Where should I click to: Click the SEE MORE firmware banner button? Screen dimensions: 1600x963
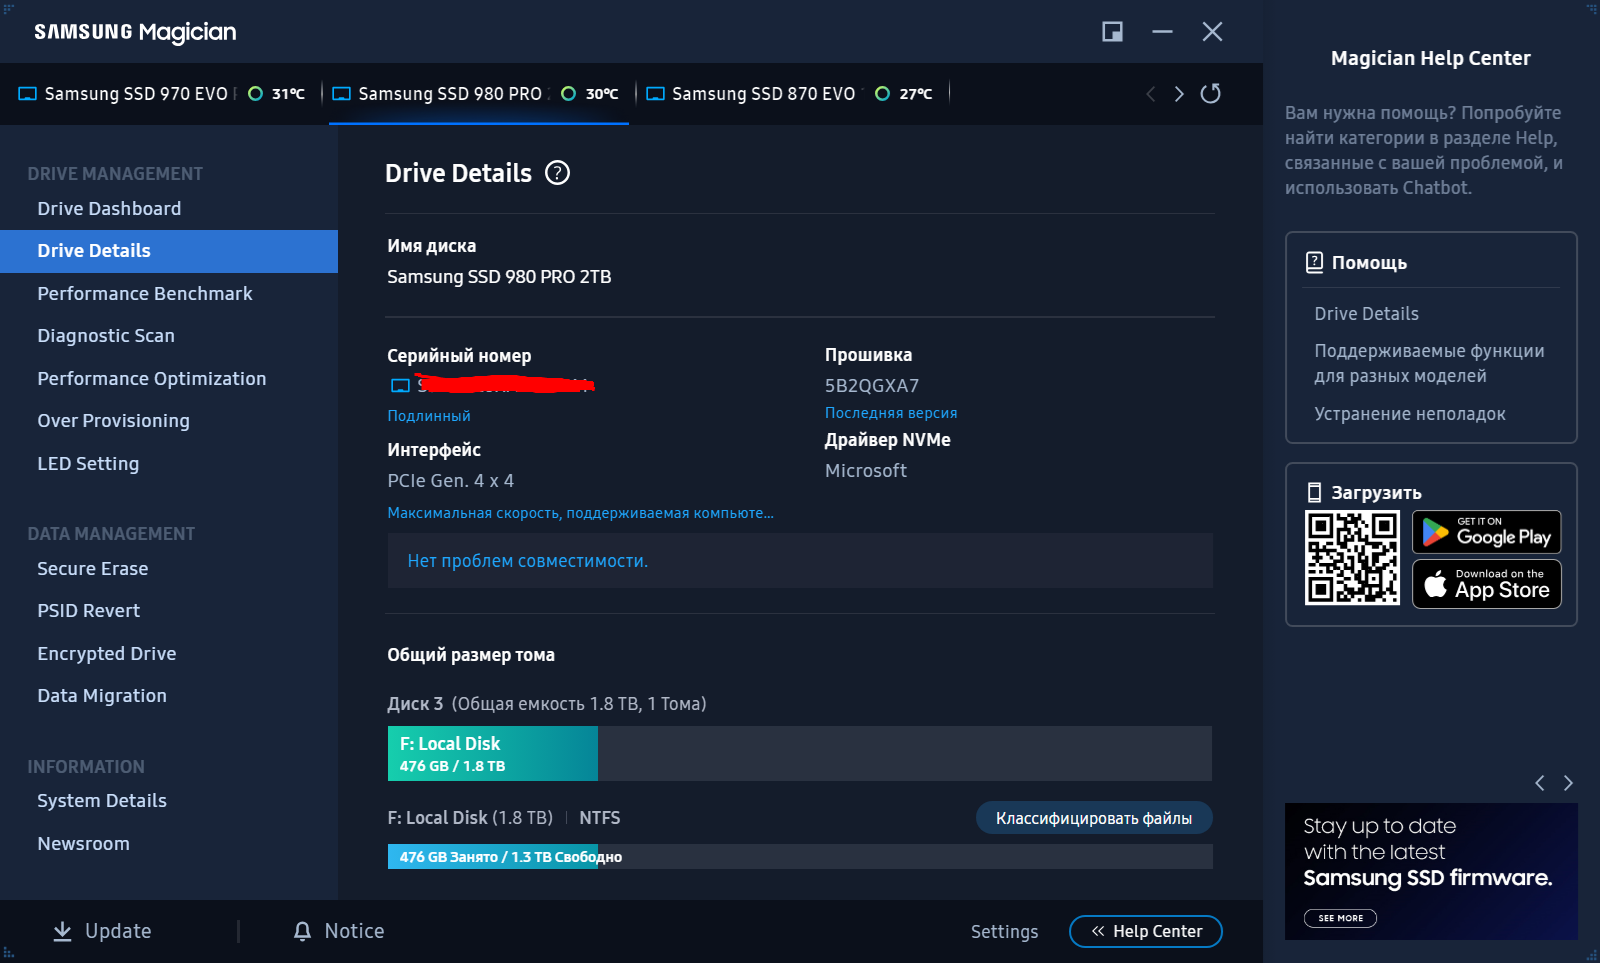(1340, 918)
